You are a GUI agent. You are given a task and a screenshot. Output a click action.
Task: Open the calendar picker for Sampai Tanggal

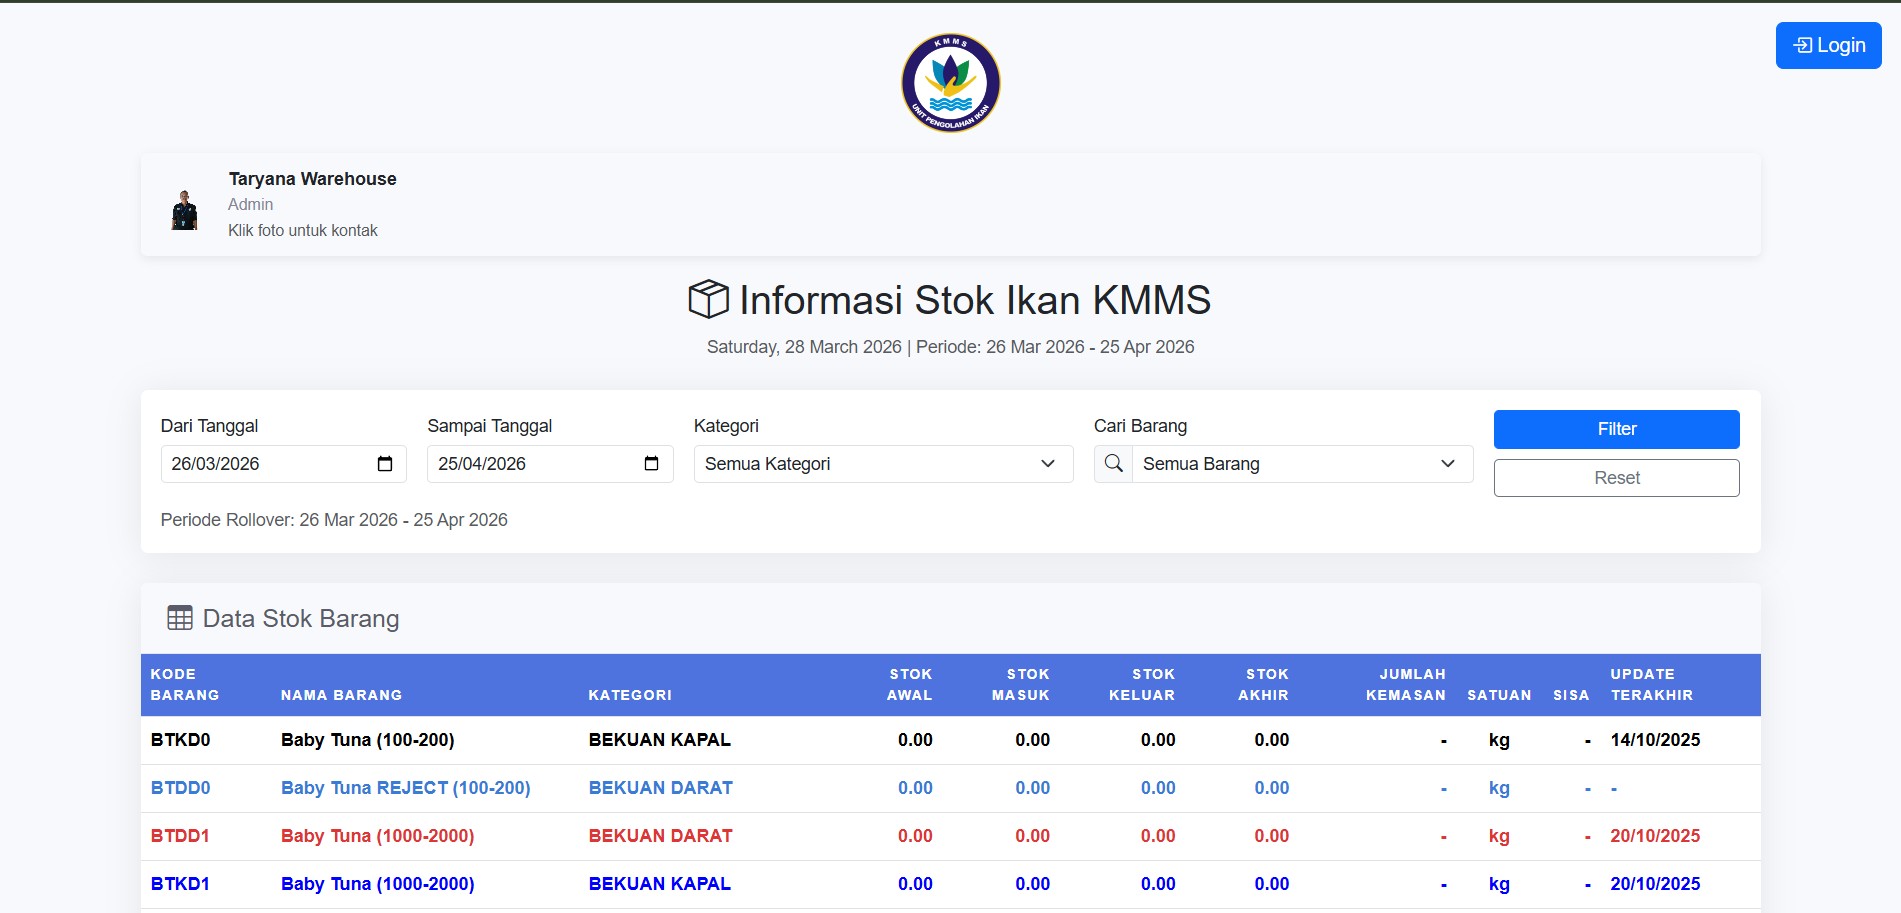tap(652, 463)
